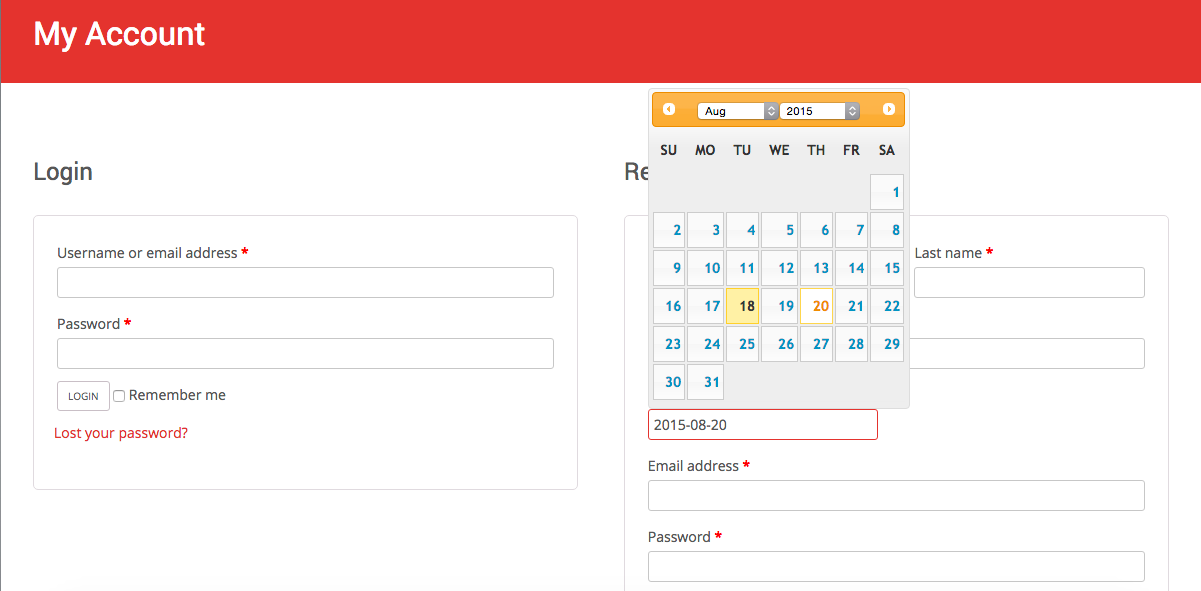
Task: Open the Lost your password link
Action: pos(121,433)
